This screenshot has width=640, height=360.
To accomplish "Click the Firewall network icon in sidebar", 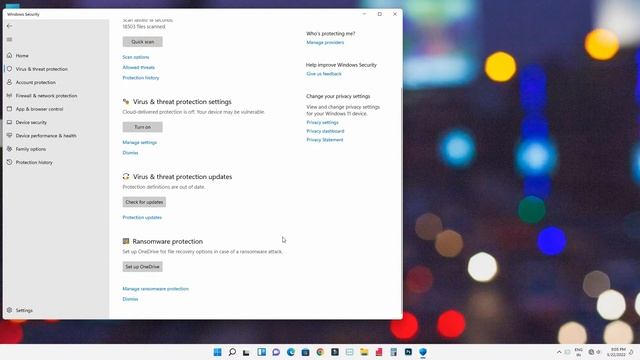I will 9,96.
